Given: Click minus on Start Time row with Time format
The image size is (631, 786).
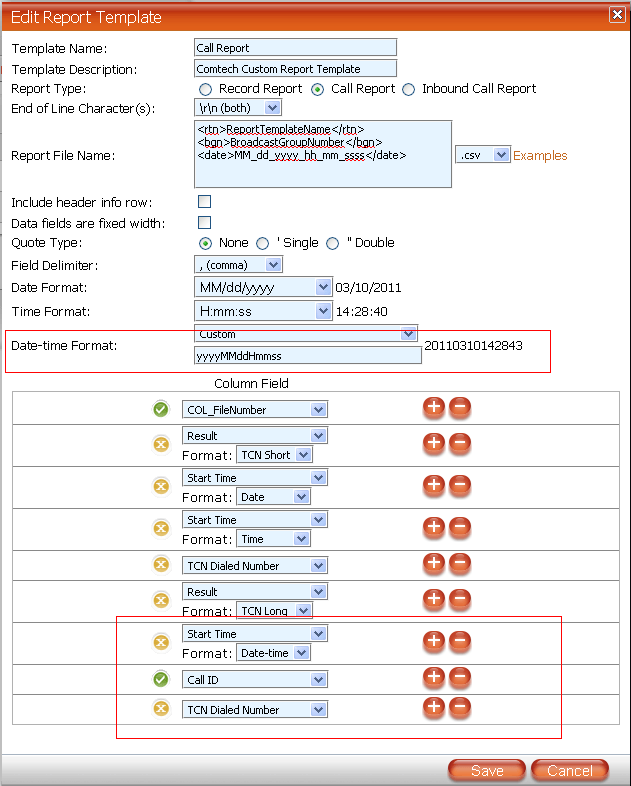Looking at the screenshot, I should [460, 527].
